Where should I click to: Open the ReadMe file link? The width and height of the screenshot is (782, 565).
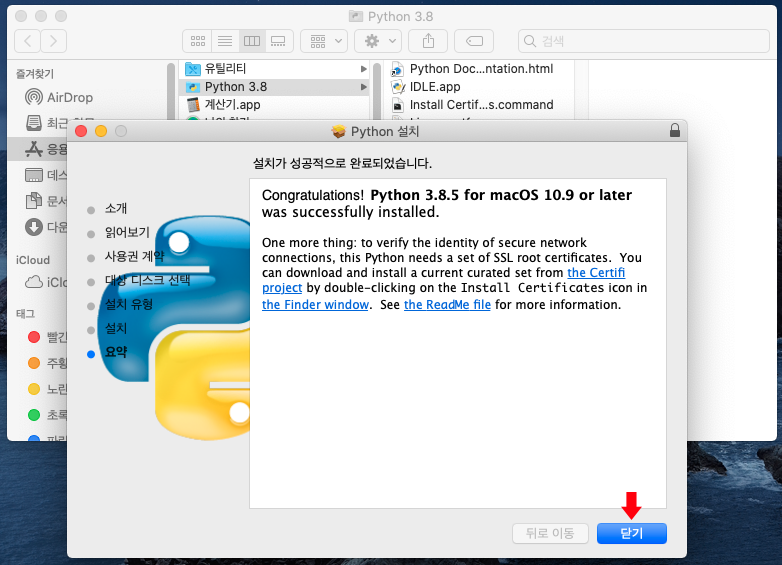(447, 305)
